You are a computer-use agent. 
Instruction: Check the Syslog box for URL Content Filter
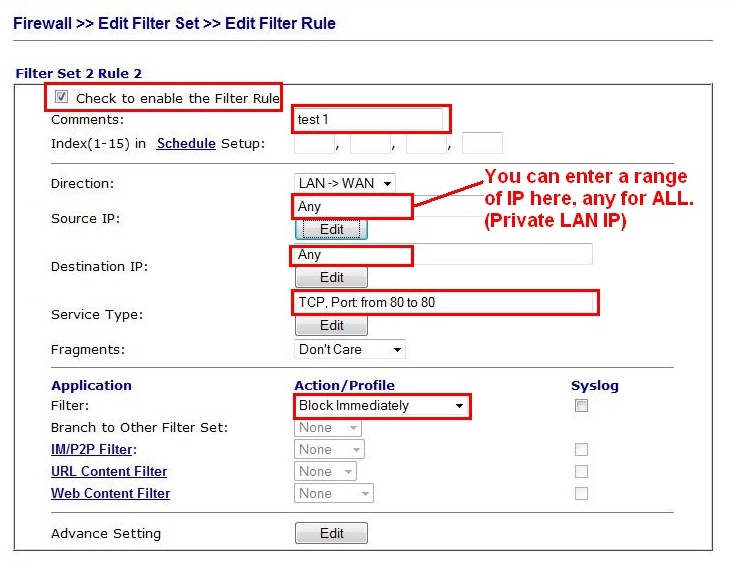[x=581, y=472]
